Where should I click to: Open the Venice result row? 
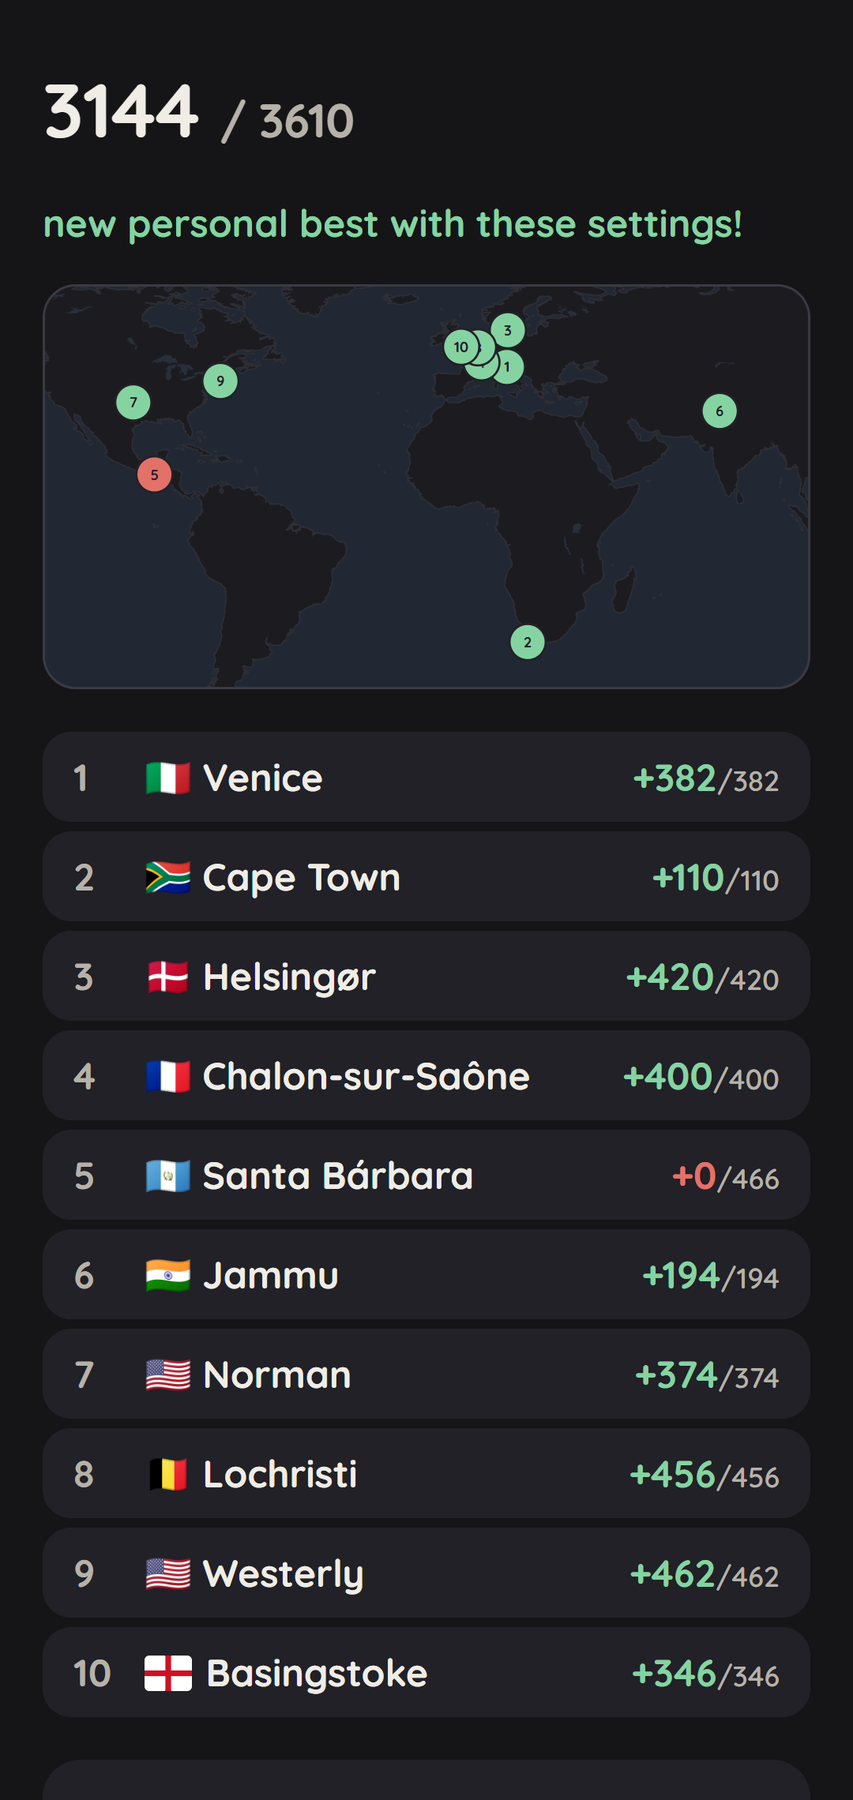point(426,777)
